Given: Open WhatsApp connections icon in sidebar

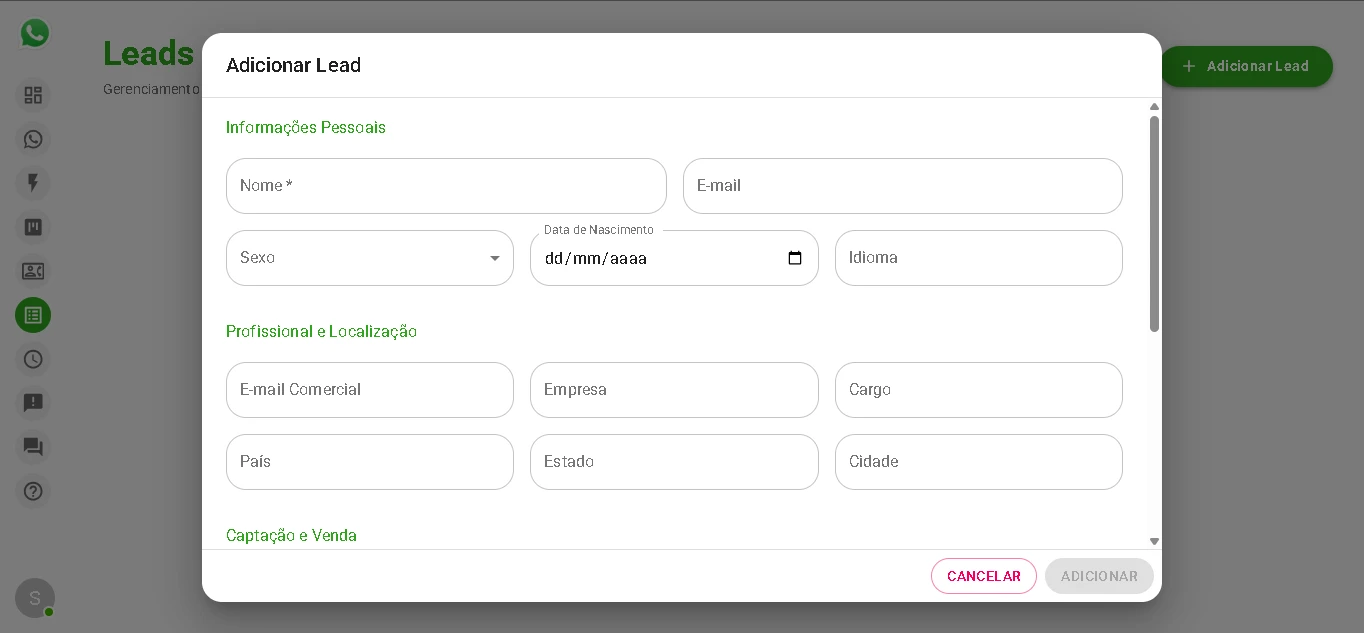Looking at the screenshot, I should (33, 139).
